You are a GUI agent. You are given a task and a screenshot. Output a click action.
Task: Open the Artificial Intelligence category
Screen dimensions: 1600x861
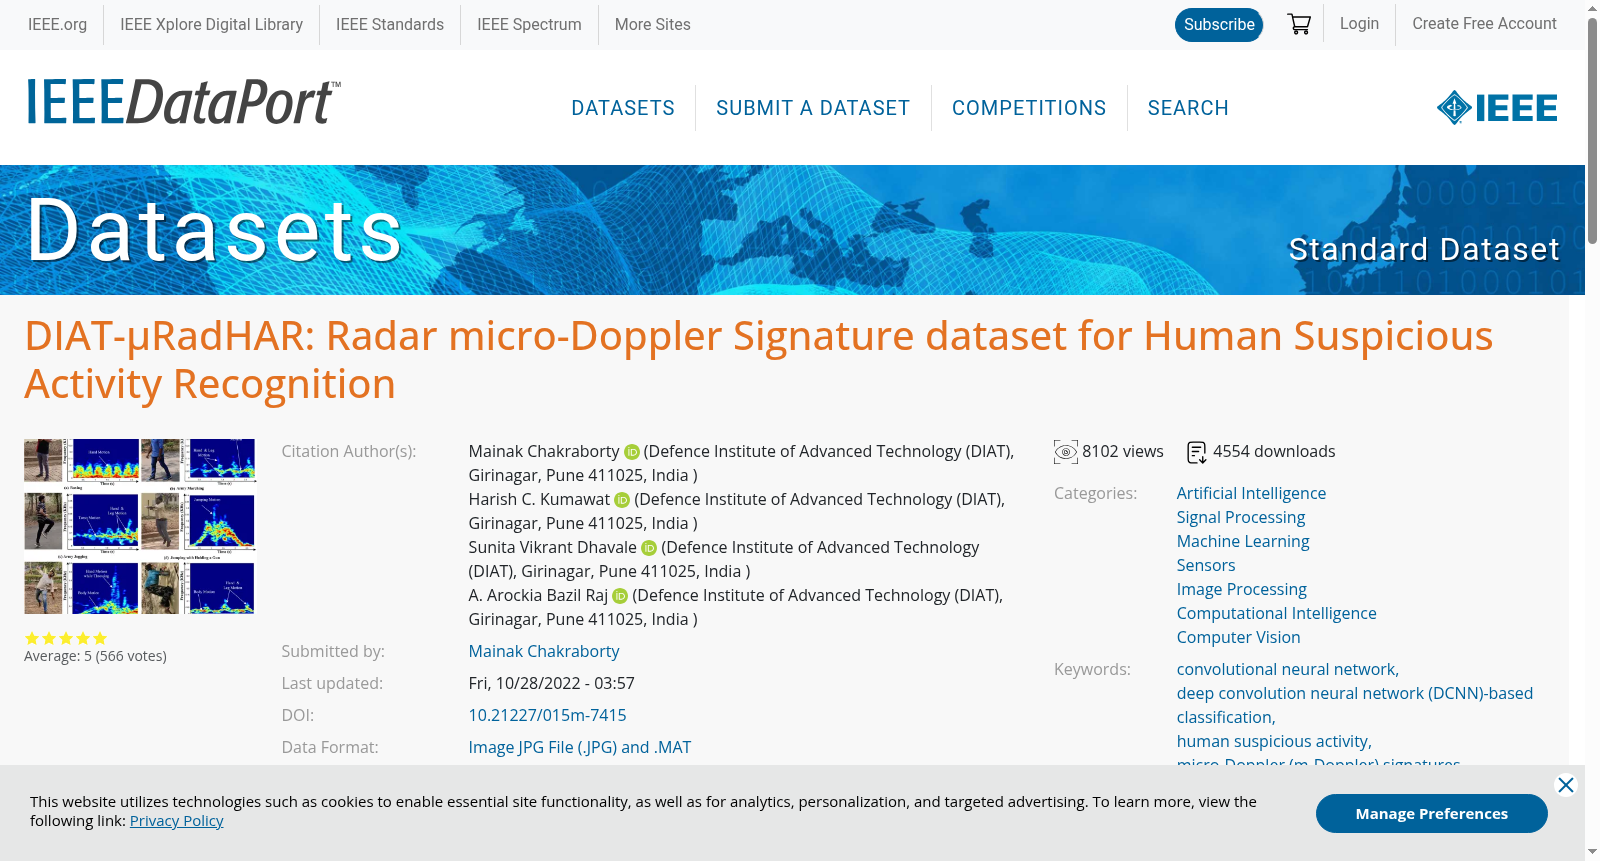(x=1251, y=494)
